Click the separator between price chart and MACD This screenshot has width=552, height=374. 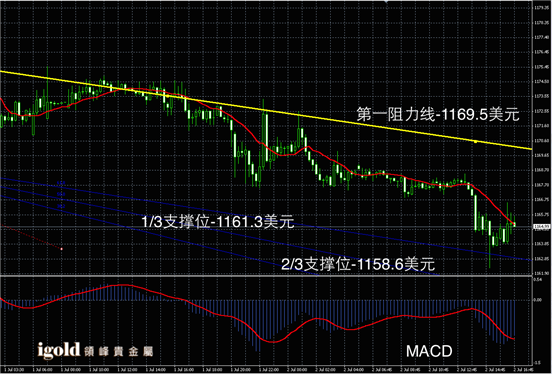[x=266, y=276]
